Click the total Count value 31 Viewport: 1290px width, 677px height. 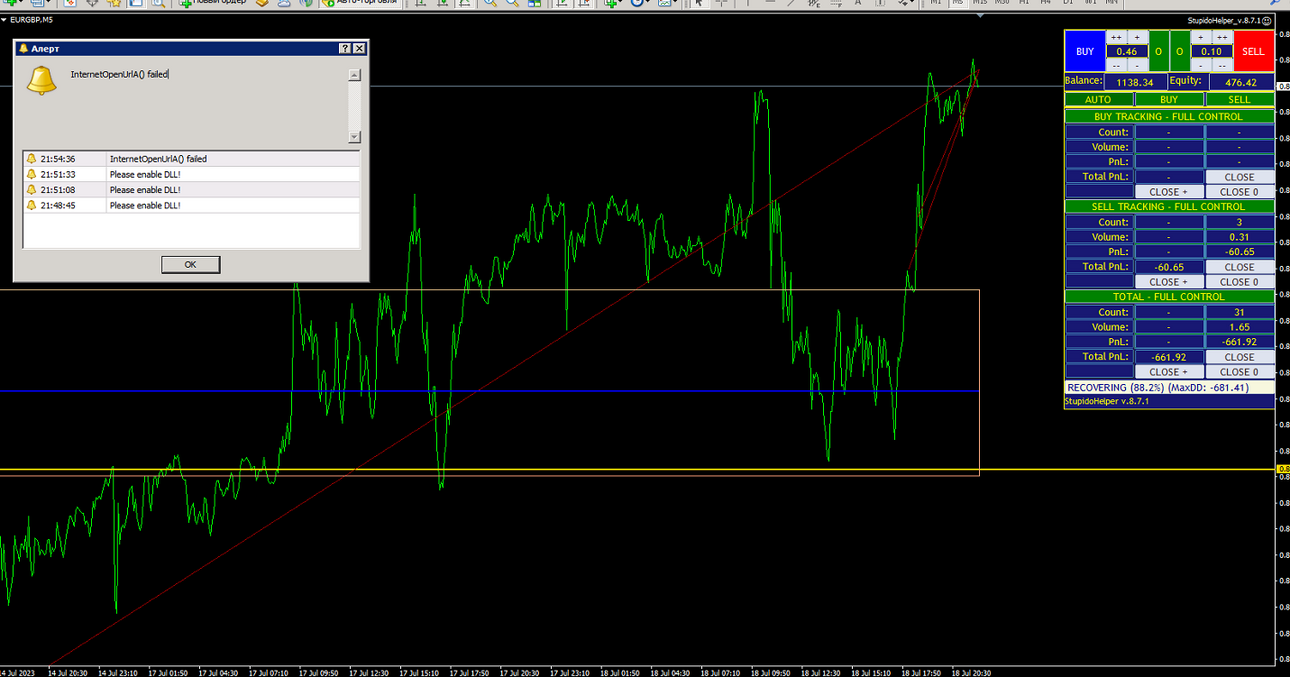point(1240,312)
